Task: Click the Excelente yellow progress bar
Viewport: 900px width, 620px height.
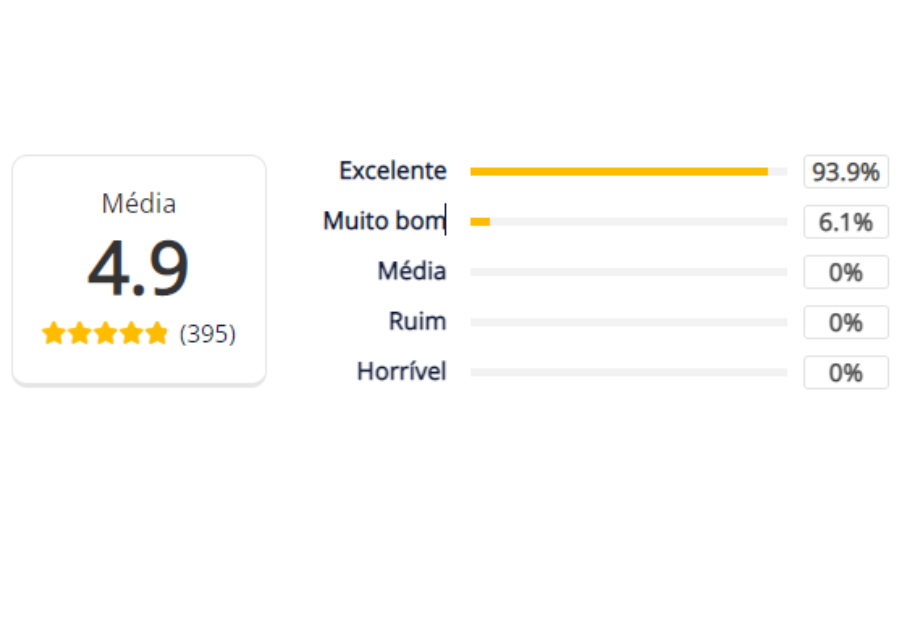Action: pyautogui.click(x=618, y=172)
